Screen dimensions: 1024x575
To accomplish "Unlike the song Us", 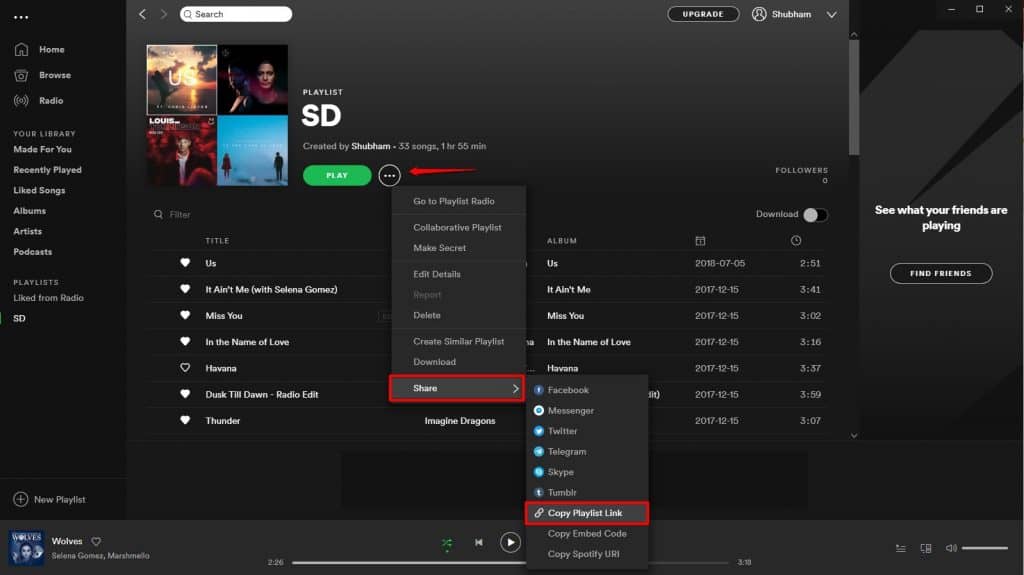I will tap(185, 263).
